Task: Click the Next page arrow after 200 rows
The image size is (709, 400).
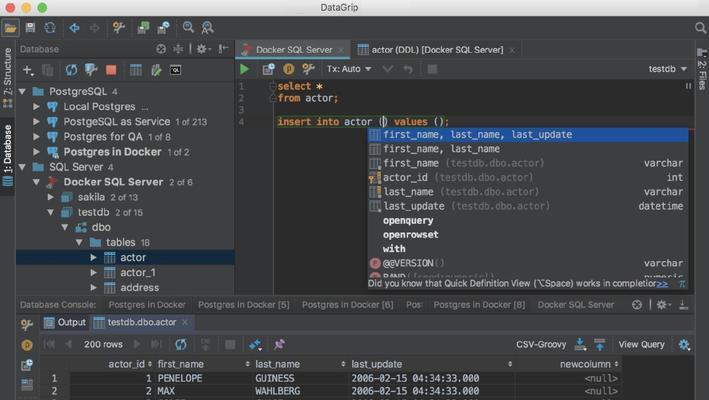Action: (137, 344)
